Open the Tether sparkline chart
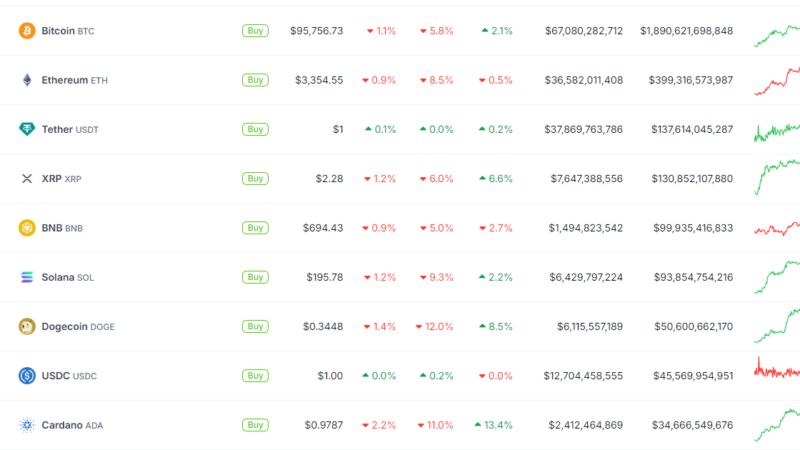 pyautogui.click(x=777, y=132)
